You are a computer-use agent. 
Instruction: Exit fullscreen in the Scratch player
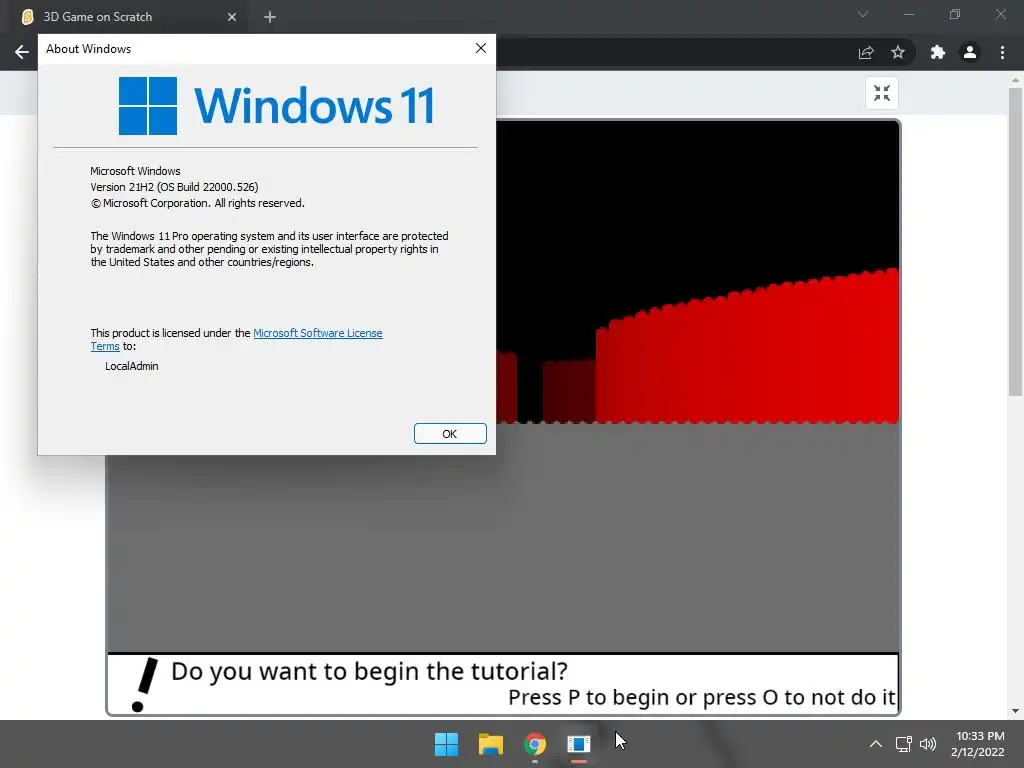click(882, 93)
